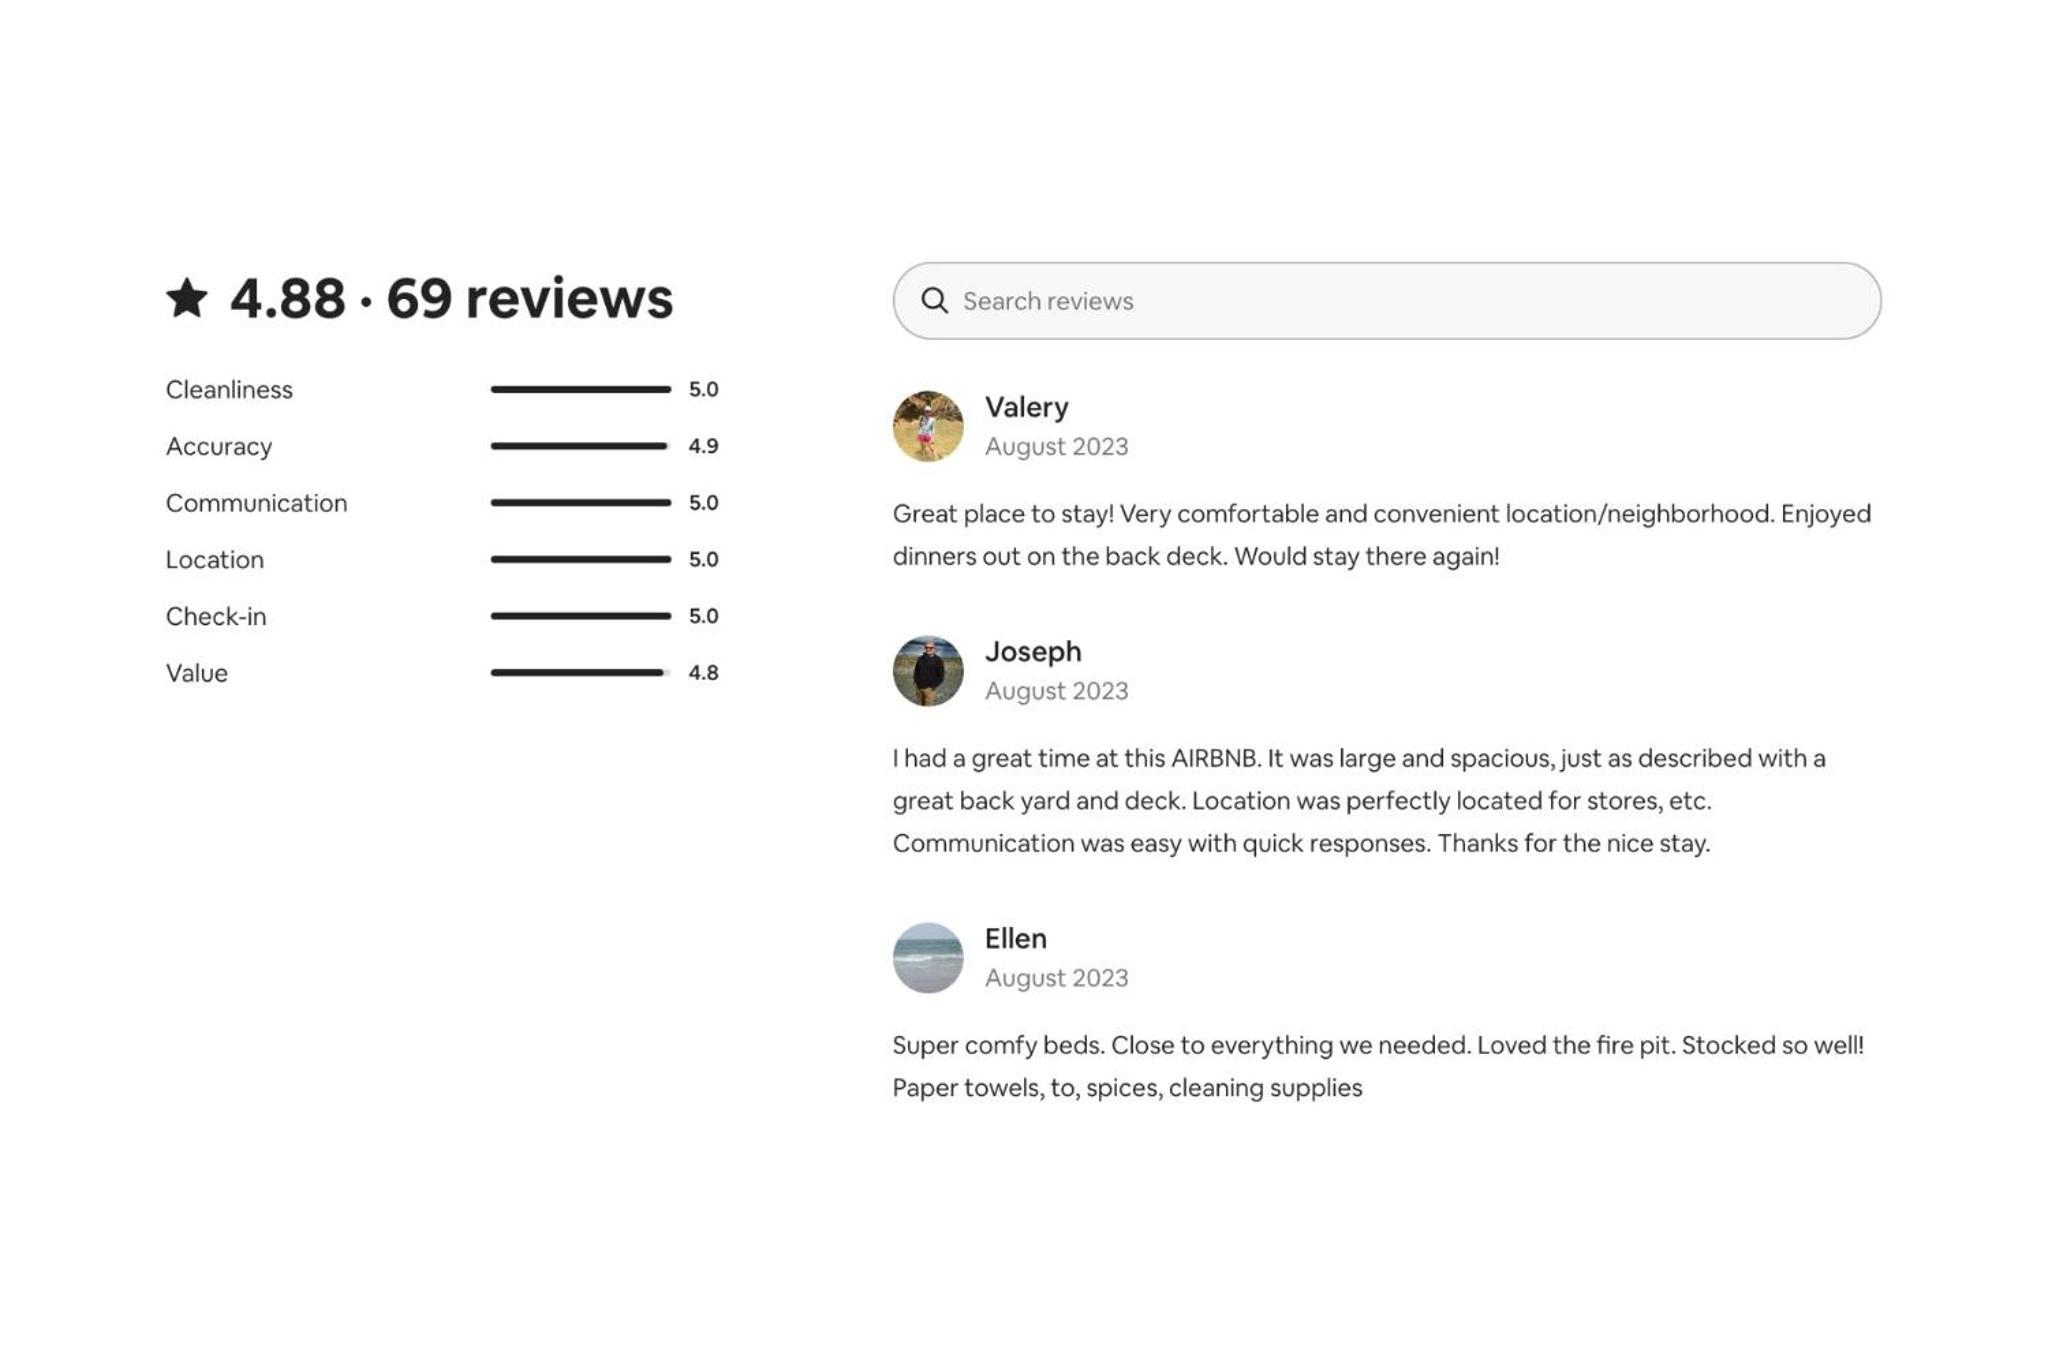This screenshot has height=1365, width=2048.
Task: Click the Cleanliness label
Action: click(229, 389)
